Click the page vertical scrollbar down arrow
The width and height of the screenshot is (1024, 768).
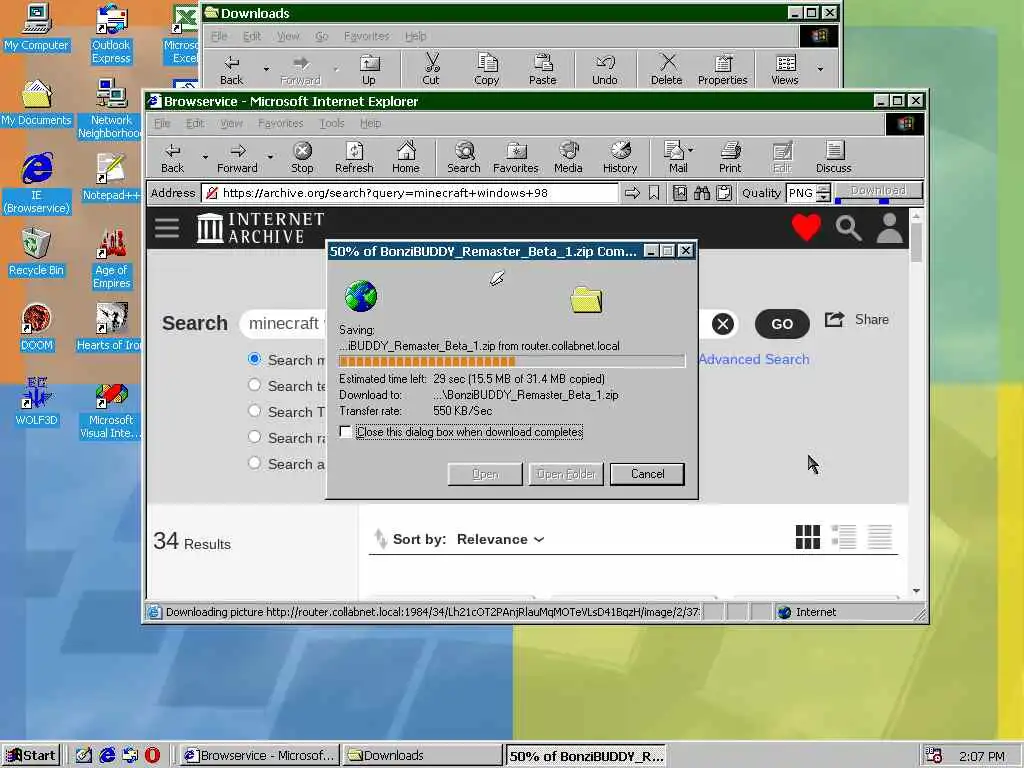tap(916, 590)
